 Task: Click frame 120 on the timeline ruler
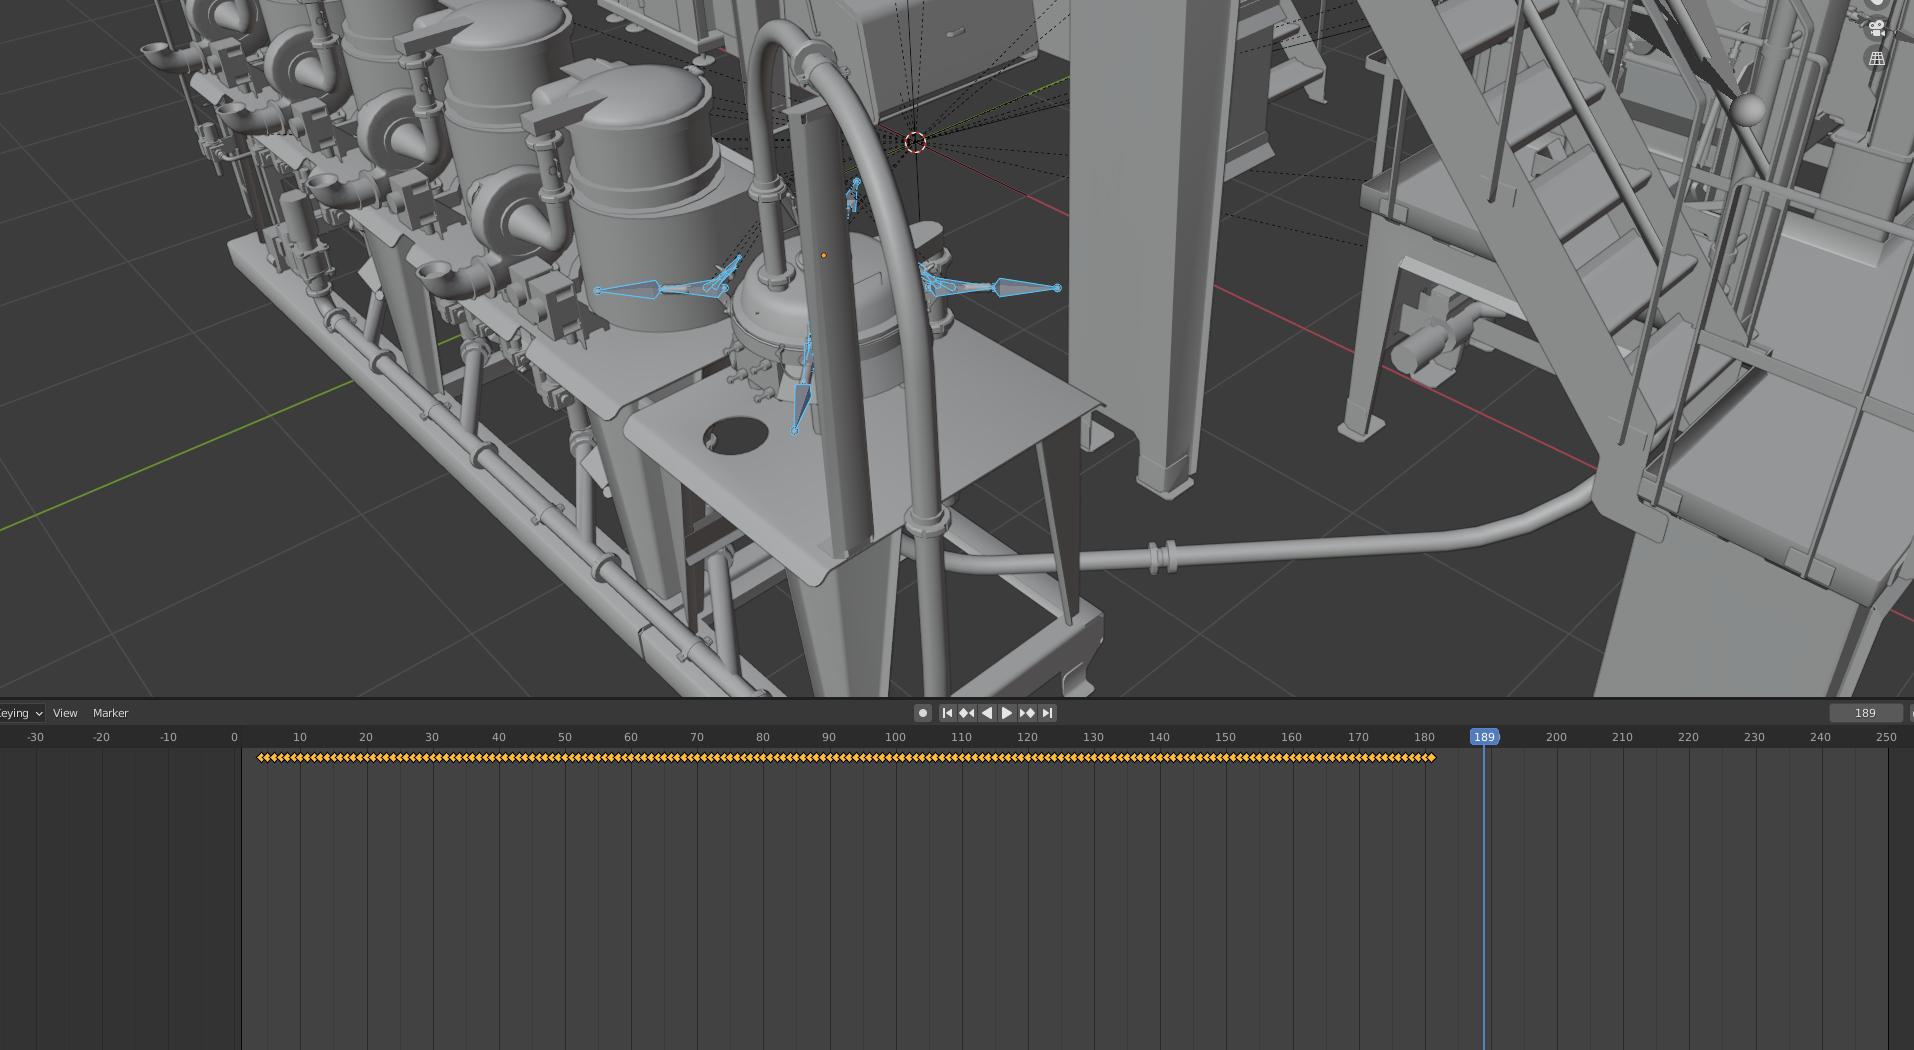tap(1027, 737)
